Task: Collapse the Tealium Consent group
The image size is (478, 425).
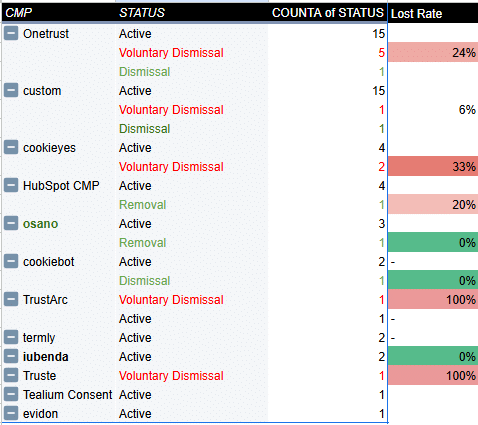Action: tap(11, 394)
